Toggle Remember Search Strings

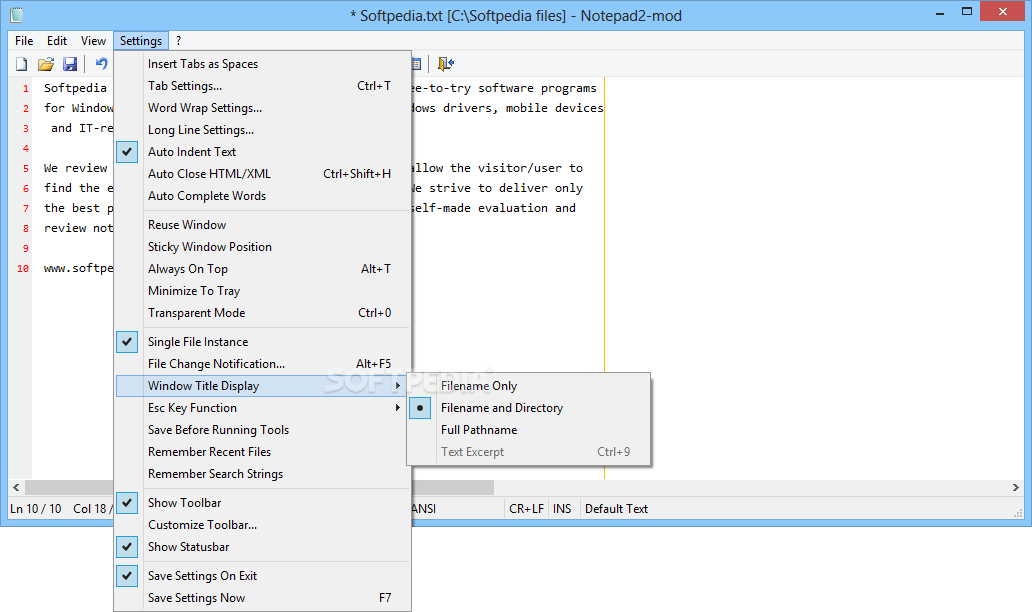coord(263,474)
